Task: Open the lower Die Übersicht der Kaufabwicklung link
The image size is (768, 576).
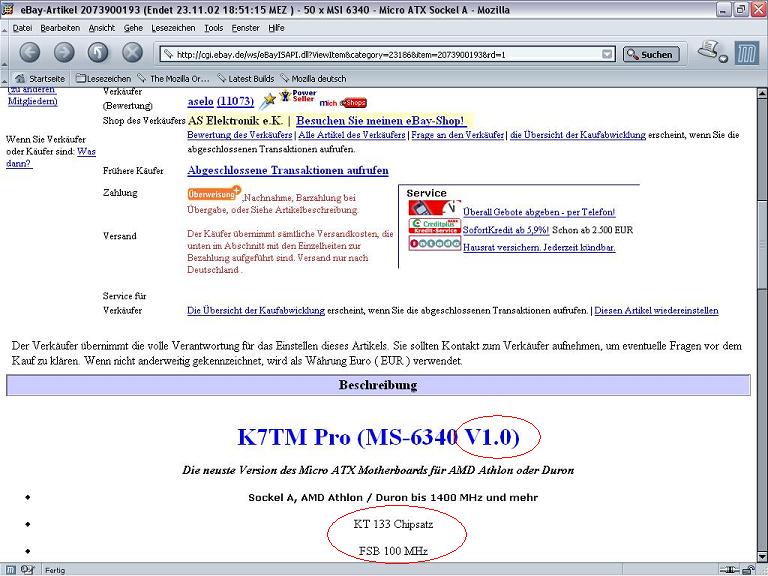Action: click(x=256, y=311)
